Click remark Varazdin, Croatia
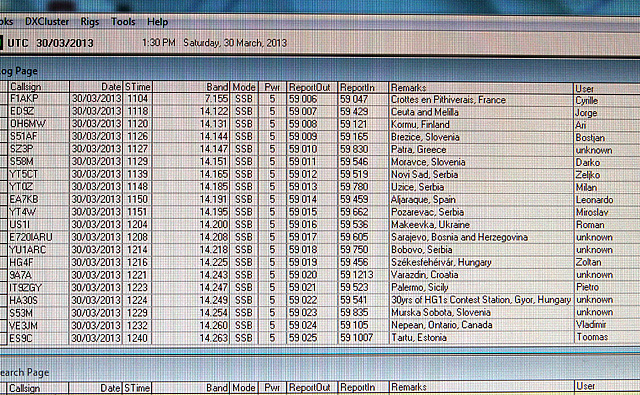640x395 pixels. tap(424, 275)
